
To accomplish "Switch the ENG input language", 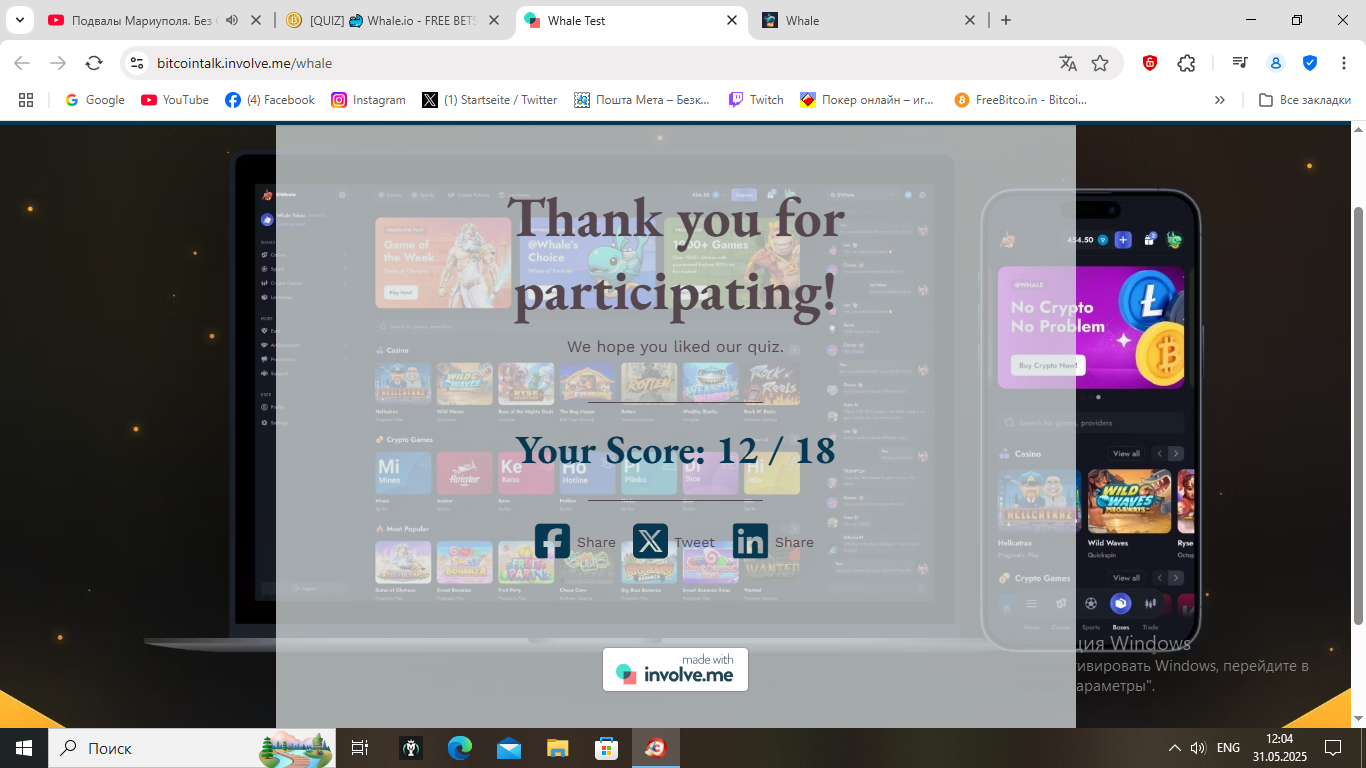I will (1228, 748).
